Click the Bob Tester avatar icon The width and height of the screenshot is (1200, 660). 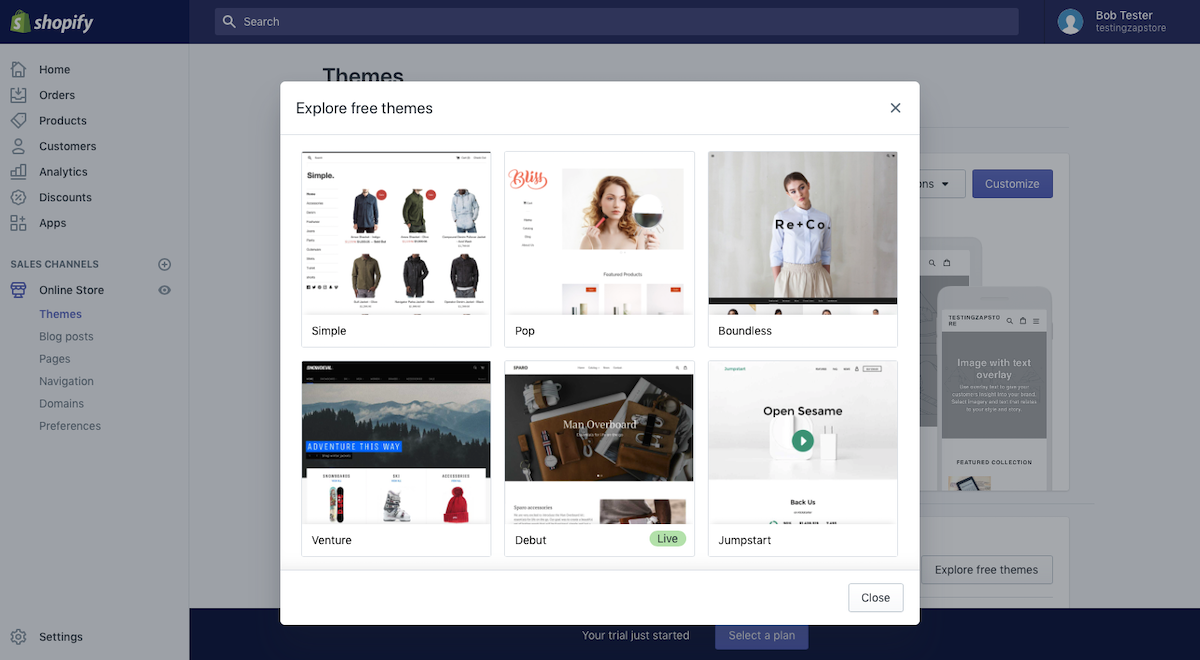pyautogui.click(x=1071, y=21)
